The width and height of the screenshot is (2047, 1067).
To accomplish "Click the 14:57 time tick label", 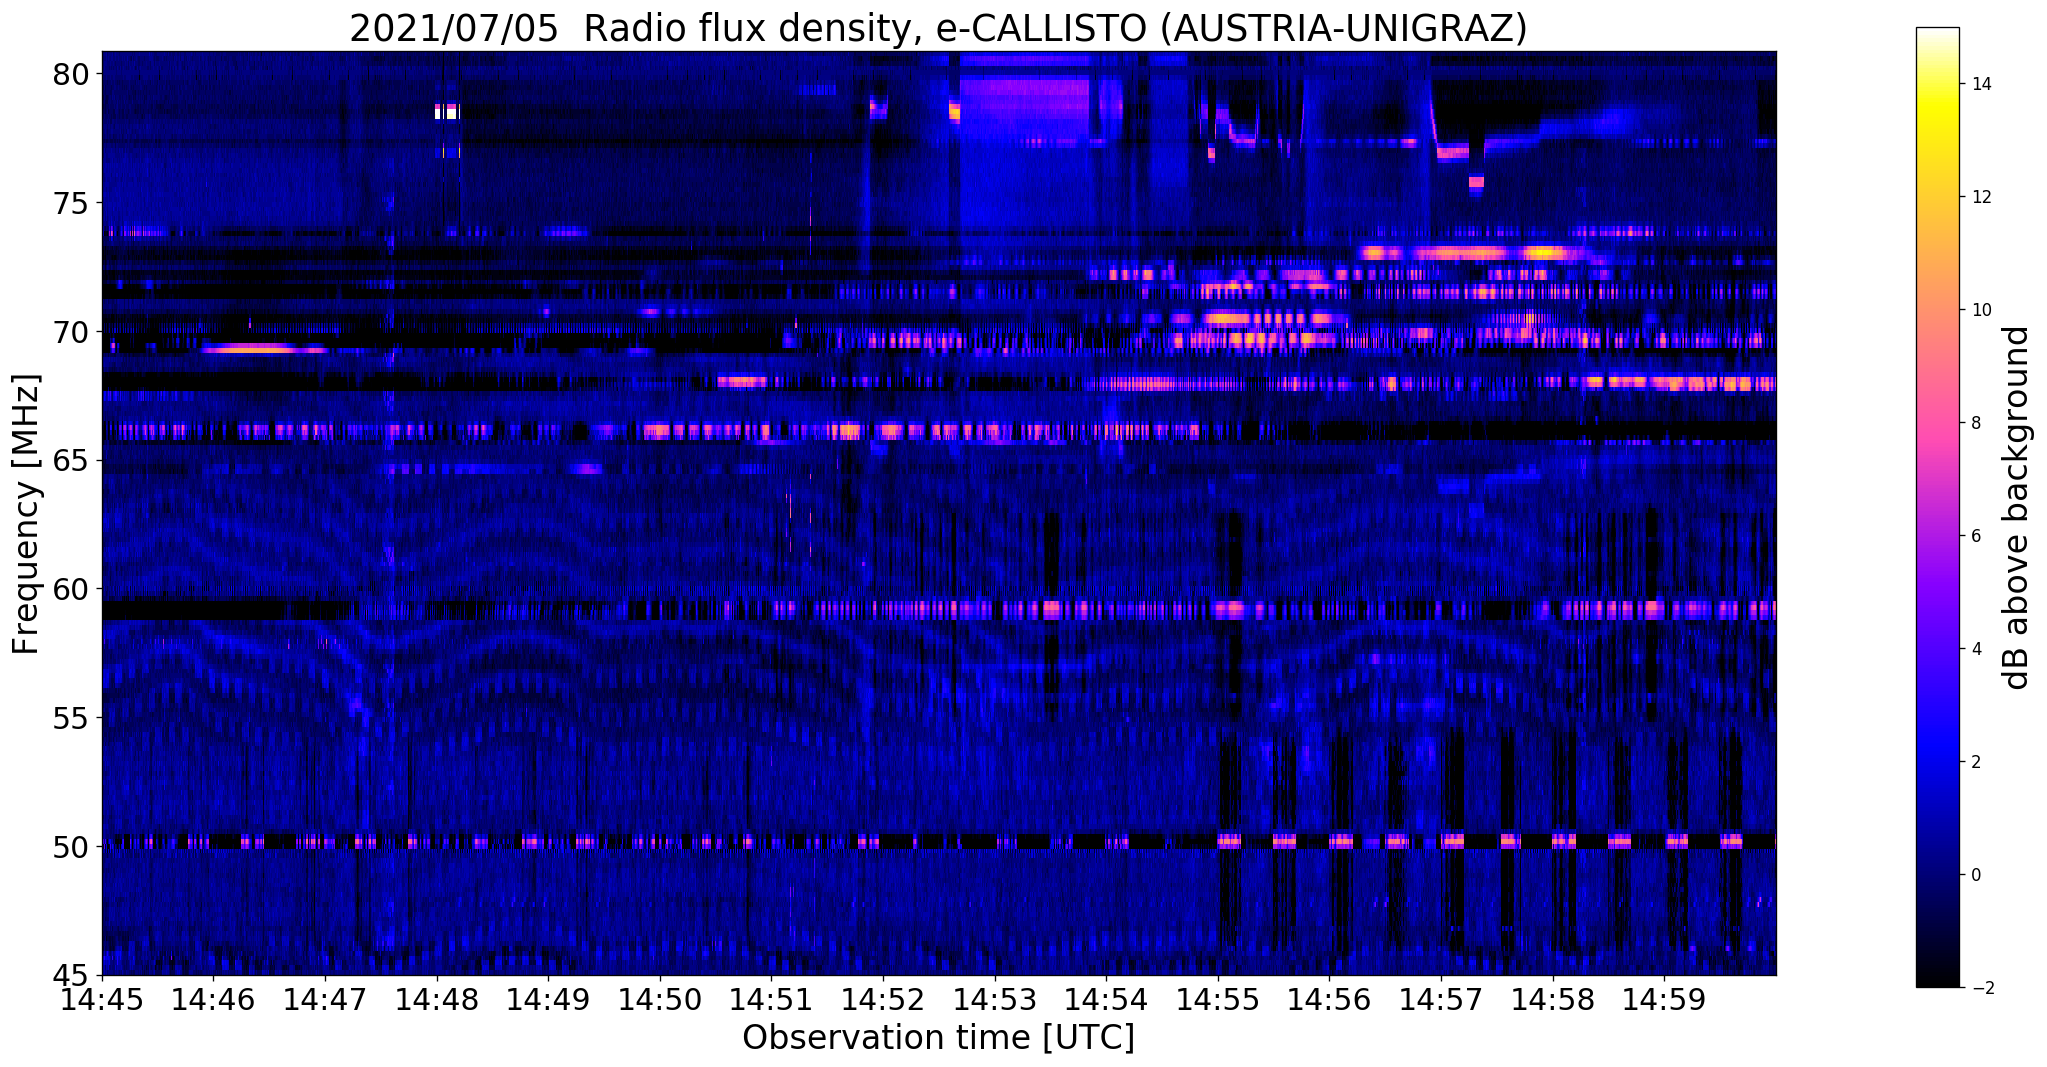I will click(1441, 999).
